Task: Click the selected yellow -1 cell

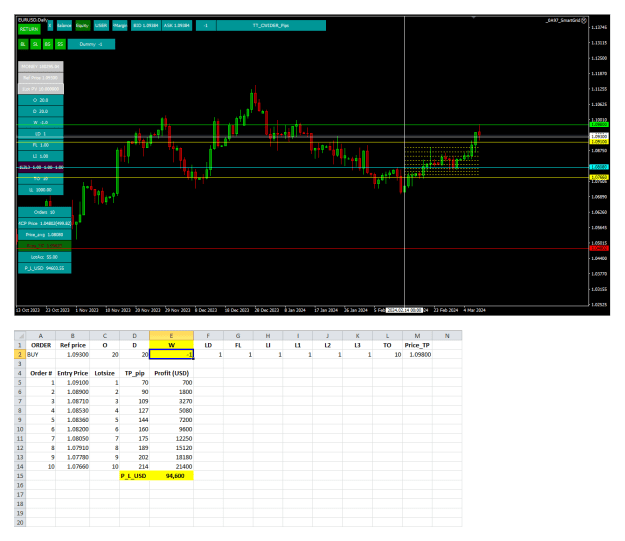Action: (171, 354)
